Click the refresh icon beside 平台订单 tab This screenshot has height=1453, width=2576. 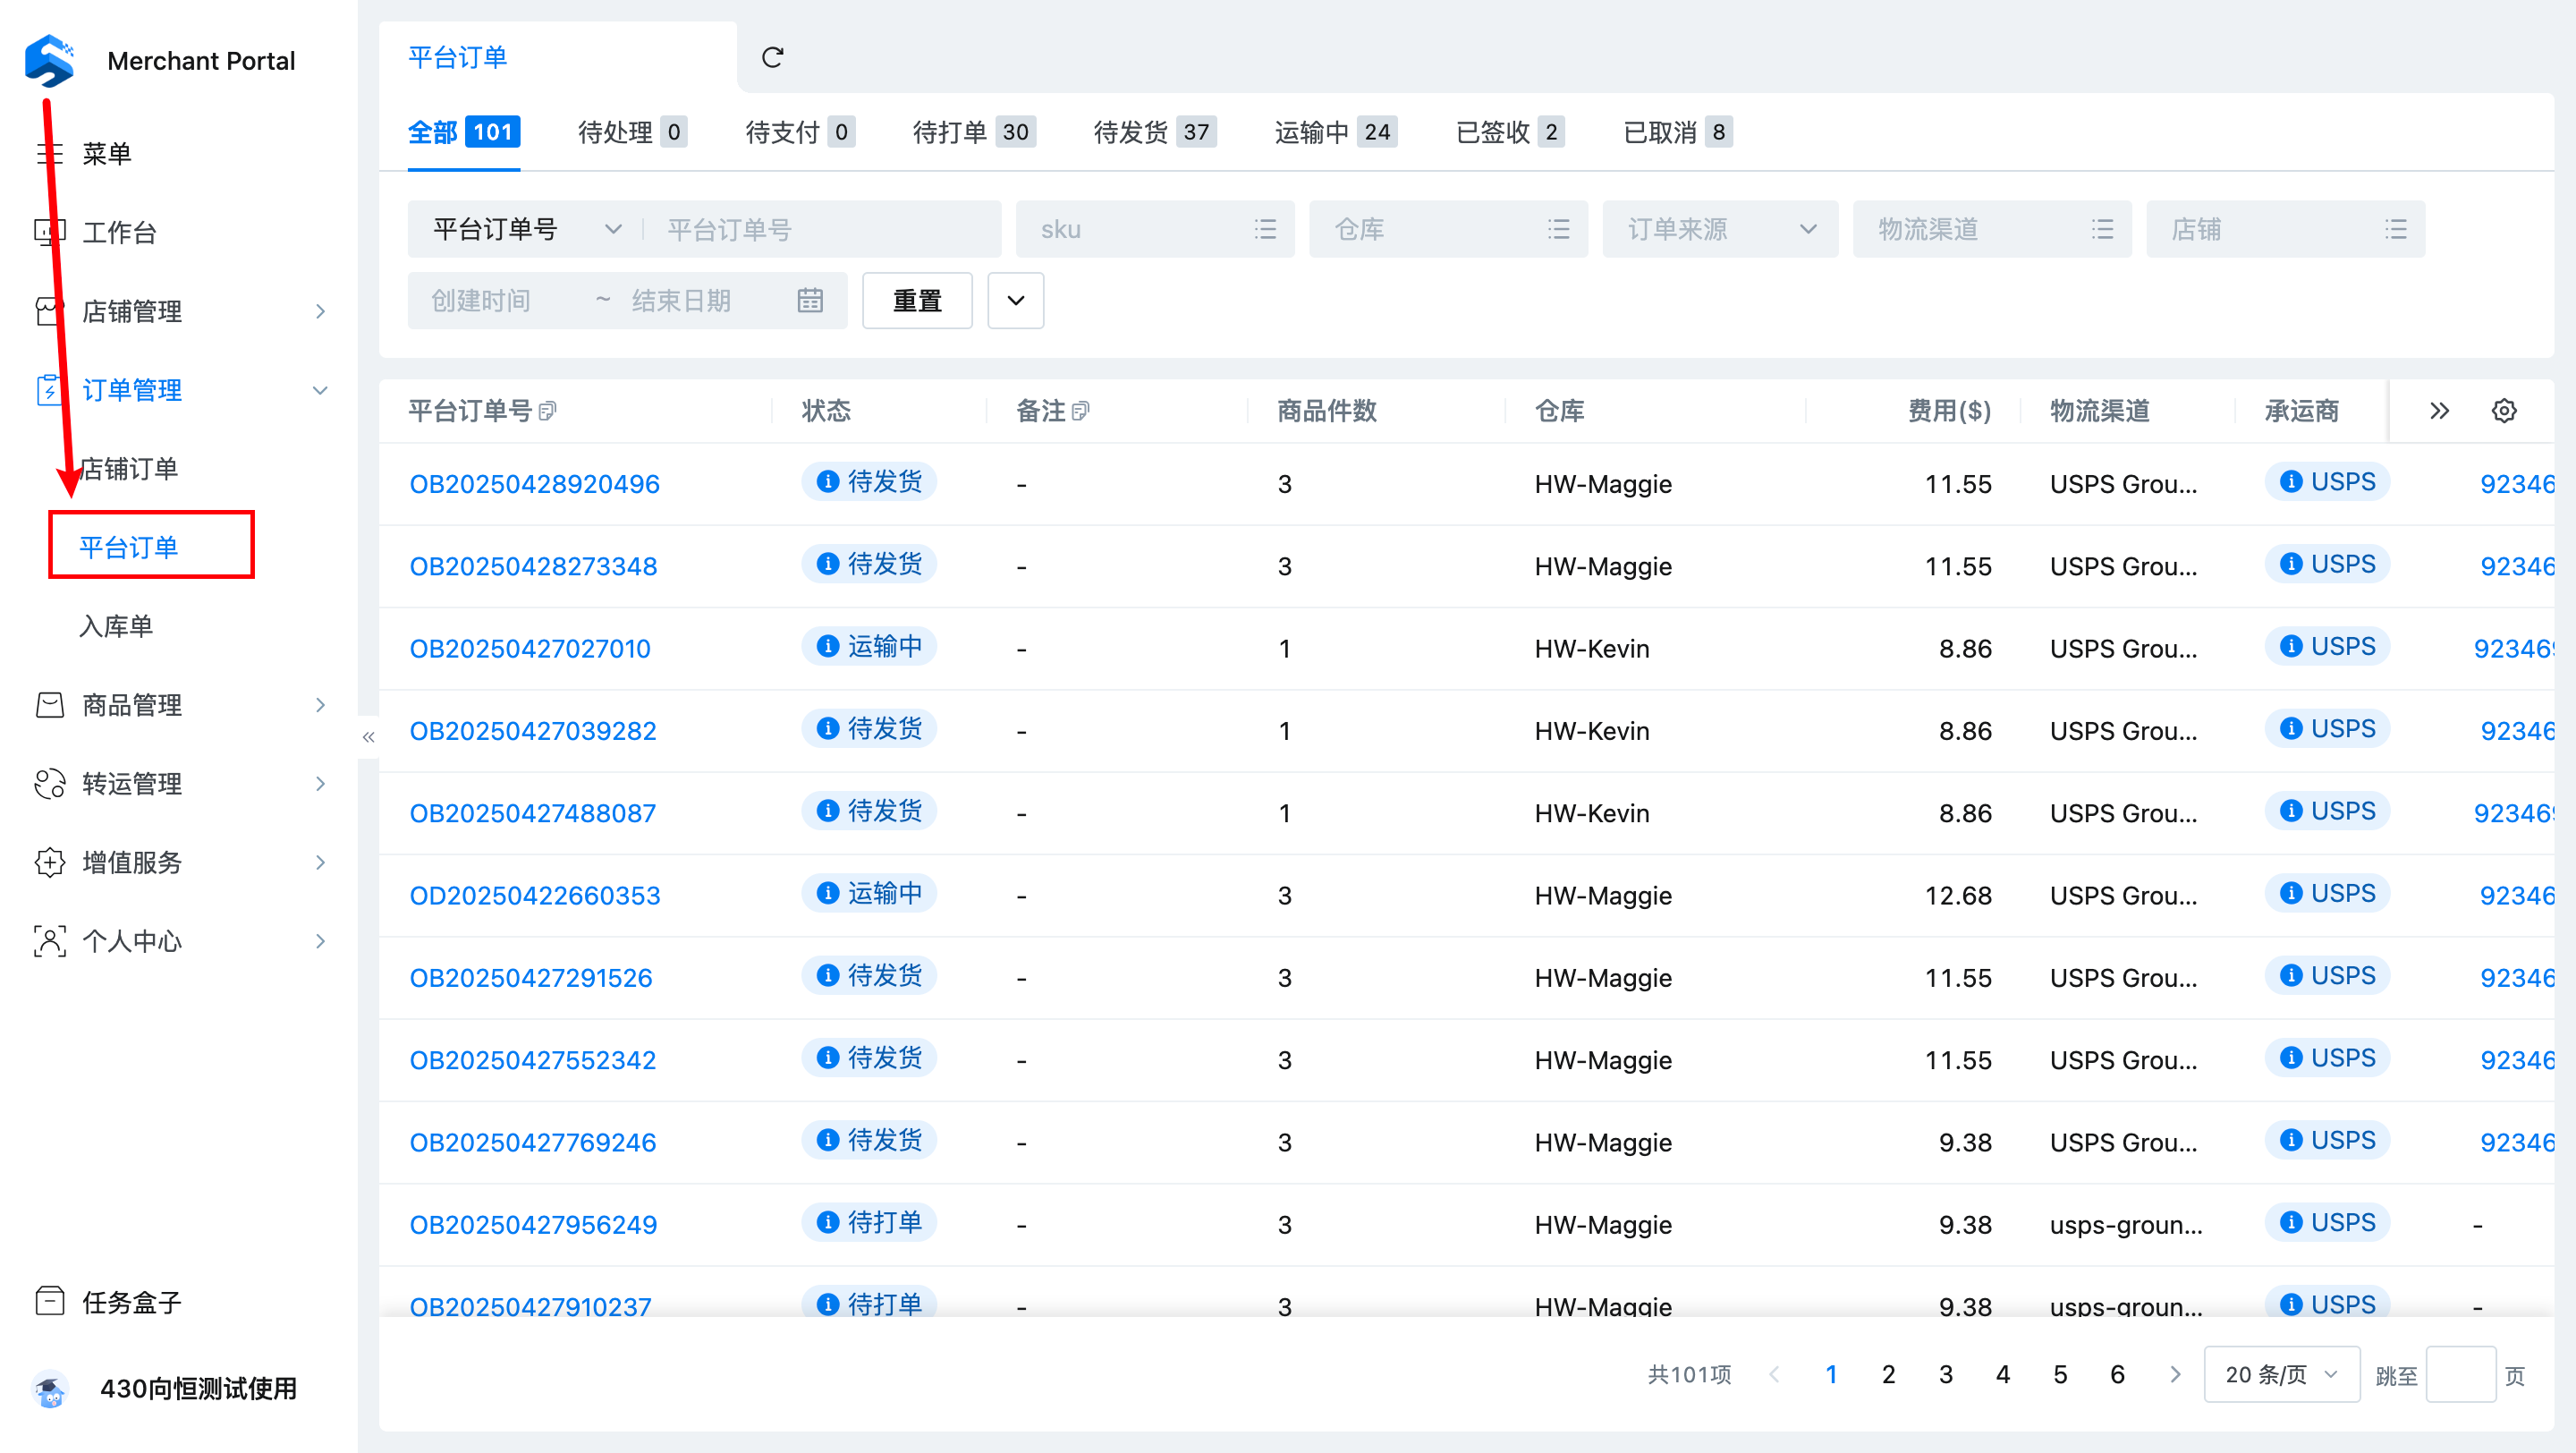click(772, 57)
